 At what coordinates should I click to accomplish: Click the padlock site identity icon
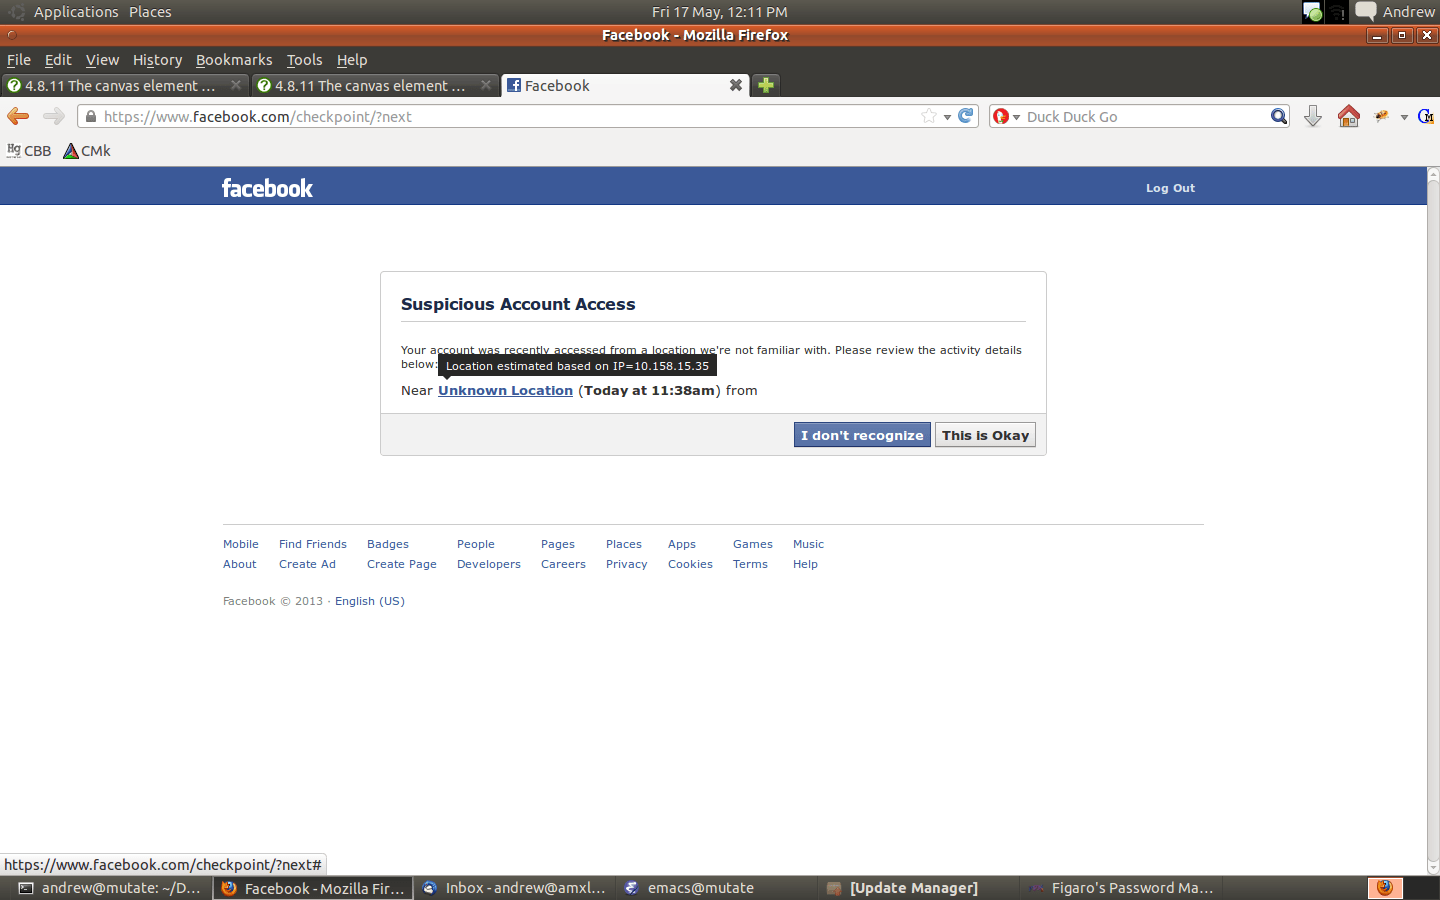[91, 116]
